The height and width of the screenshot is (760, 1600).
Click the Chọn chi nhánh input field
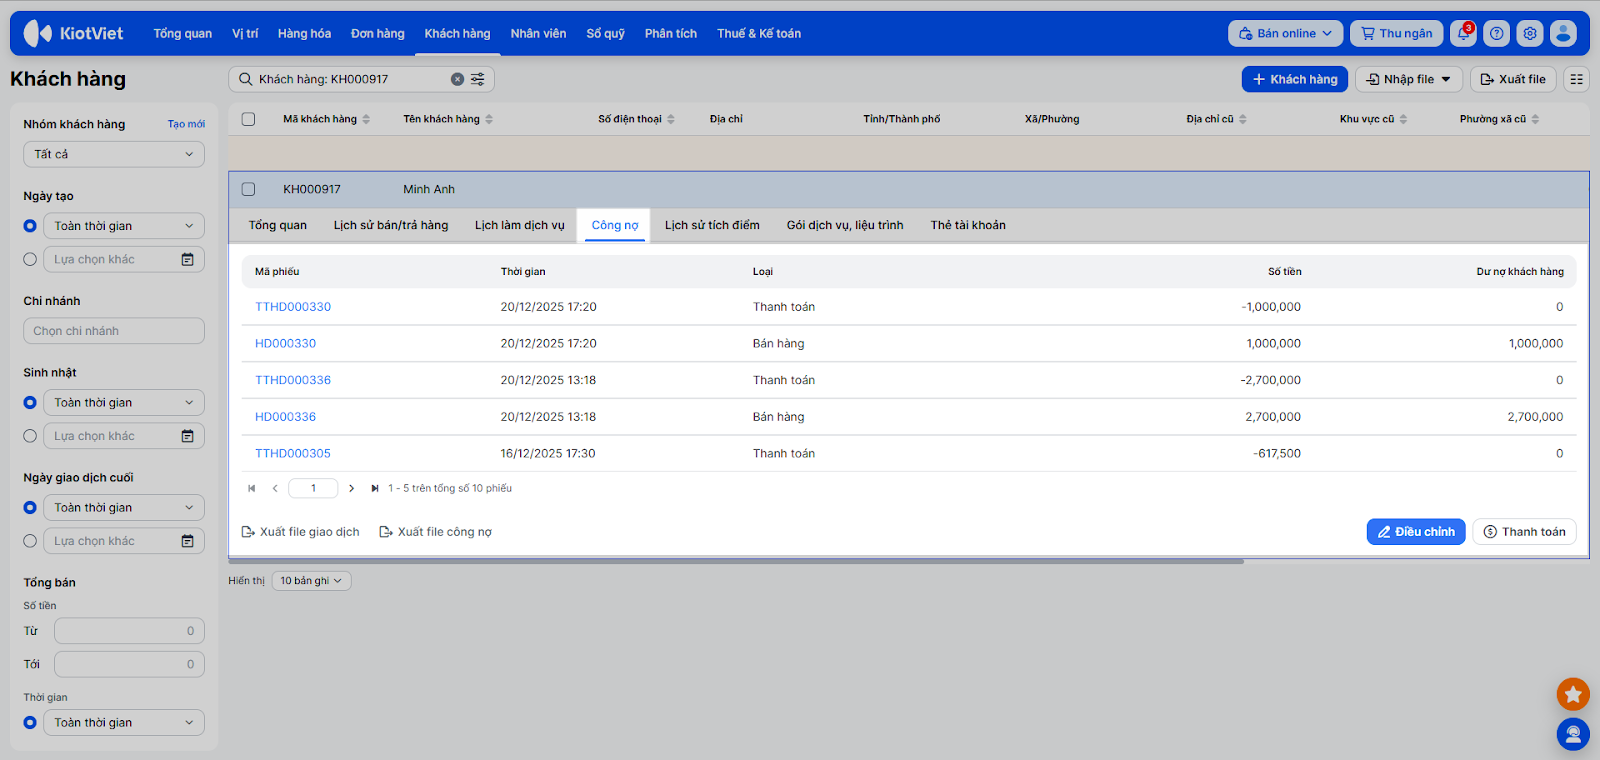coord(113,331)
